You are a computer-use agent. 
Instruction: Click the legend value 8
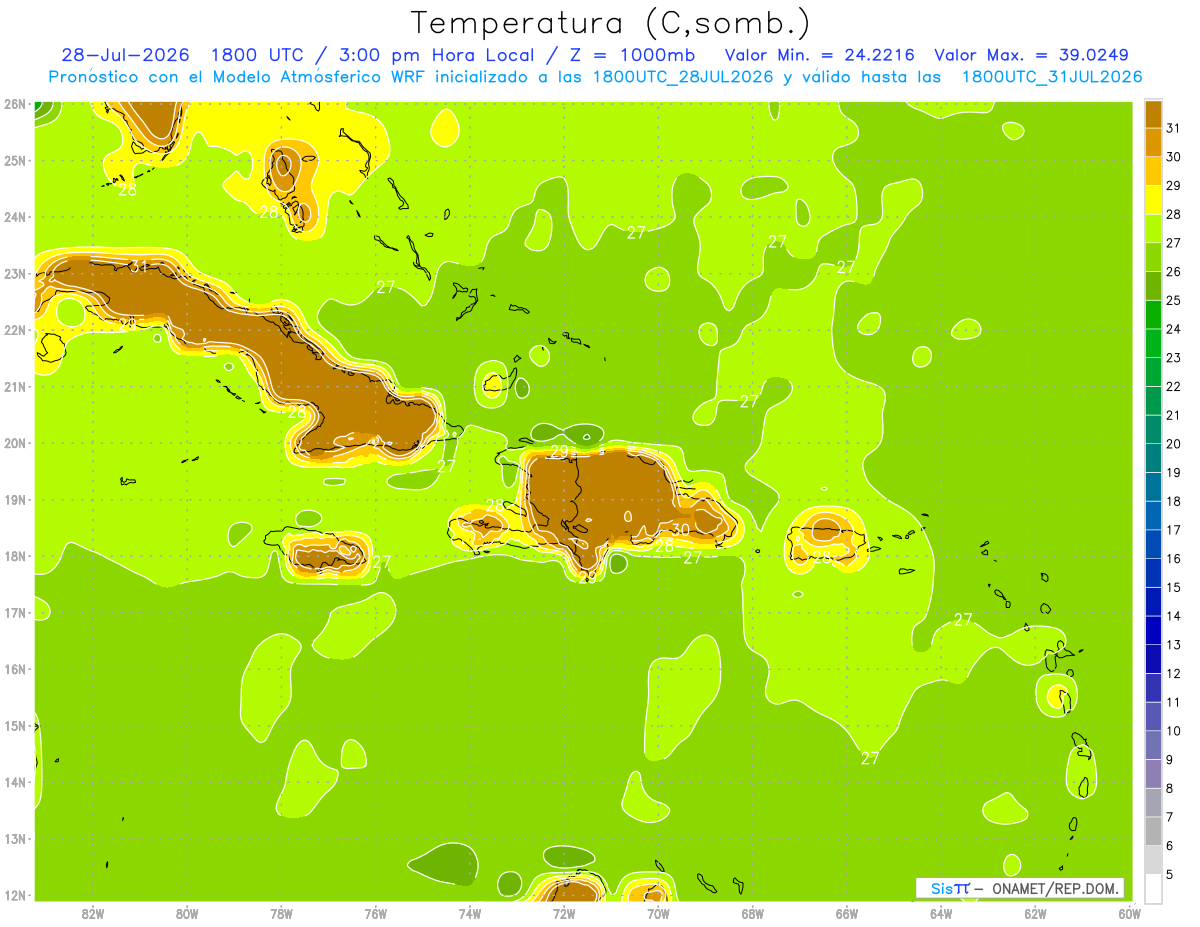pos(1171,789)
